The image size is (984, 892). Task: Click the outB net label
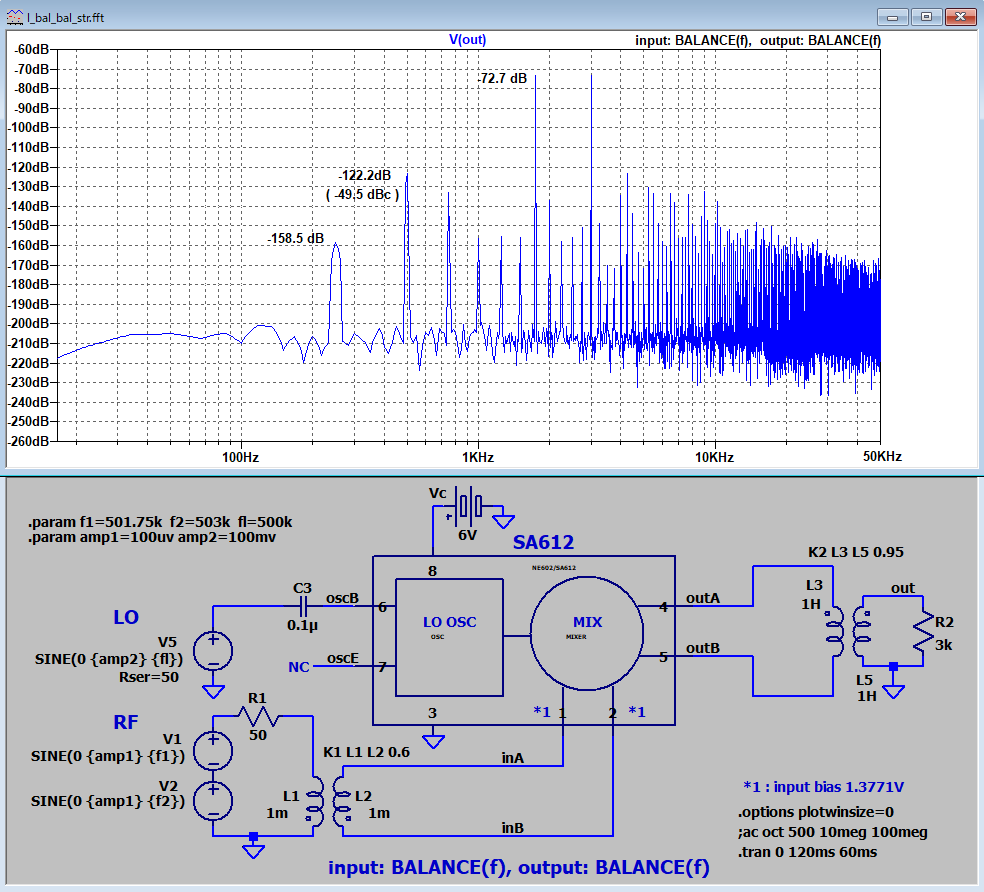click(703, 648)
